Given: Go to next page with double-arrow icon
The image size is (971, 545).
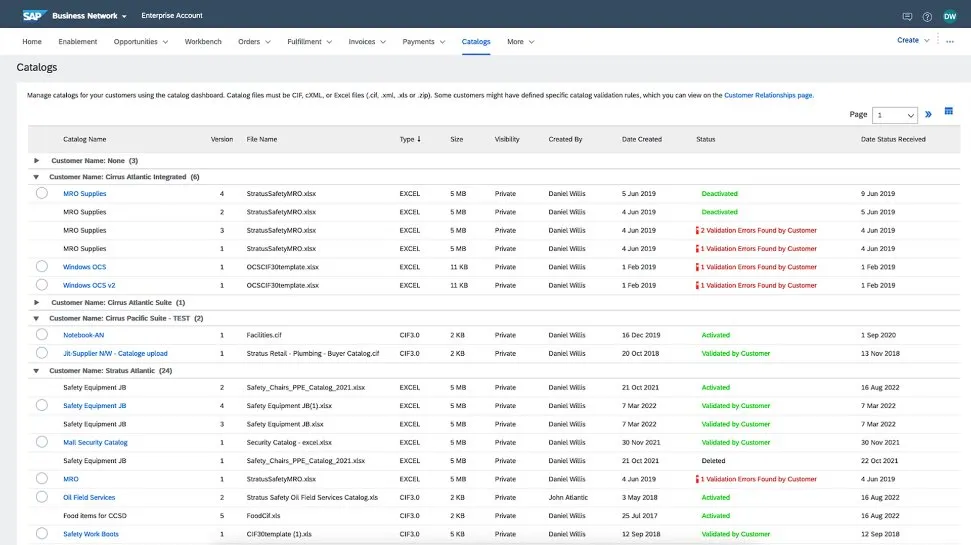Looking at the screenshot, I should pyautogui.click(x=928, y=114).
